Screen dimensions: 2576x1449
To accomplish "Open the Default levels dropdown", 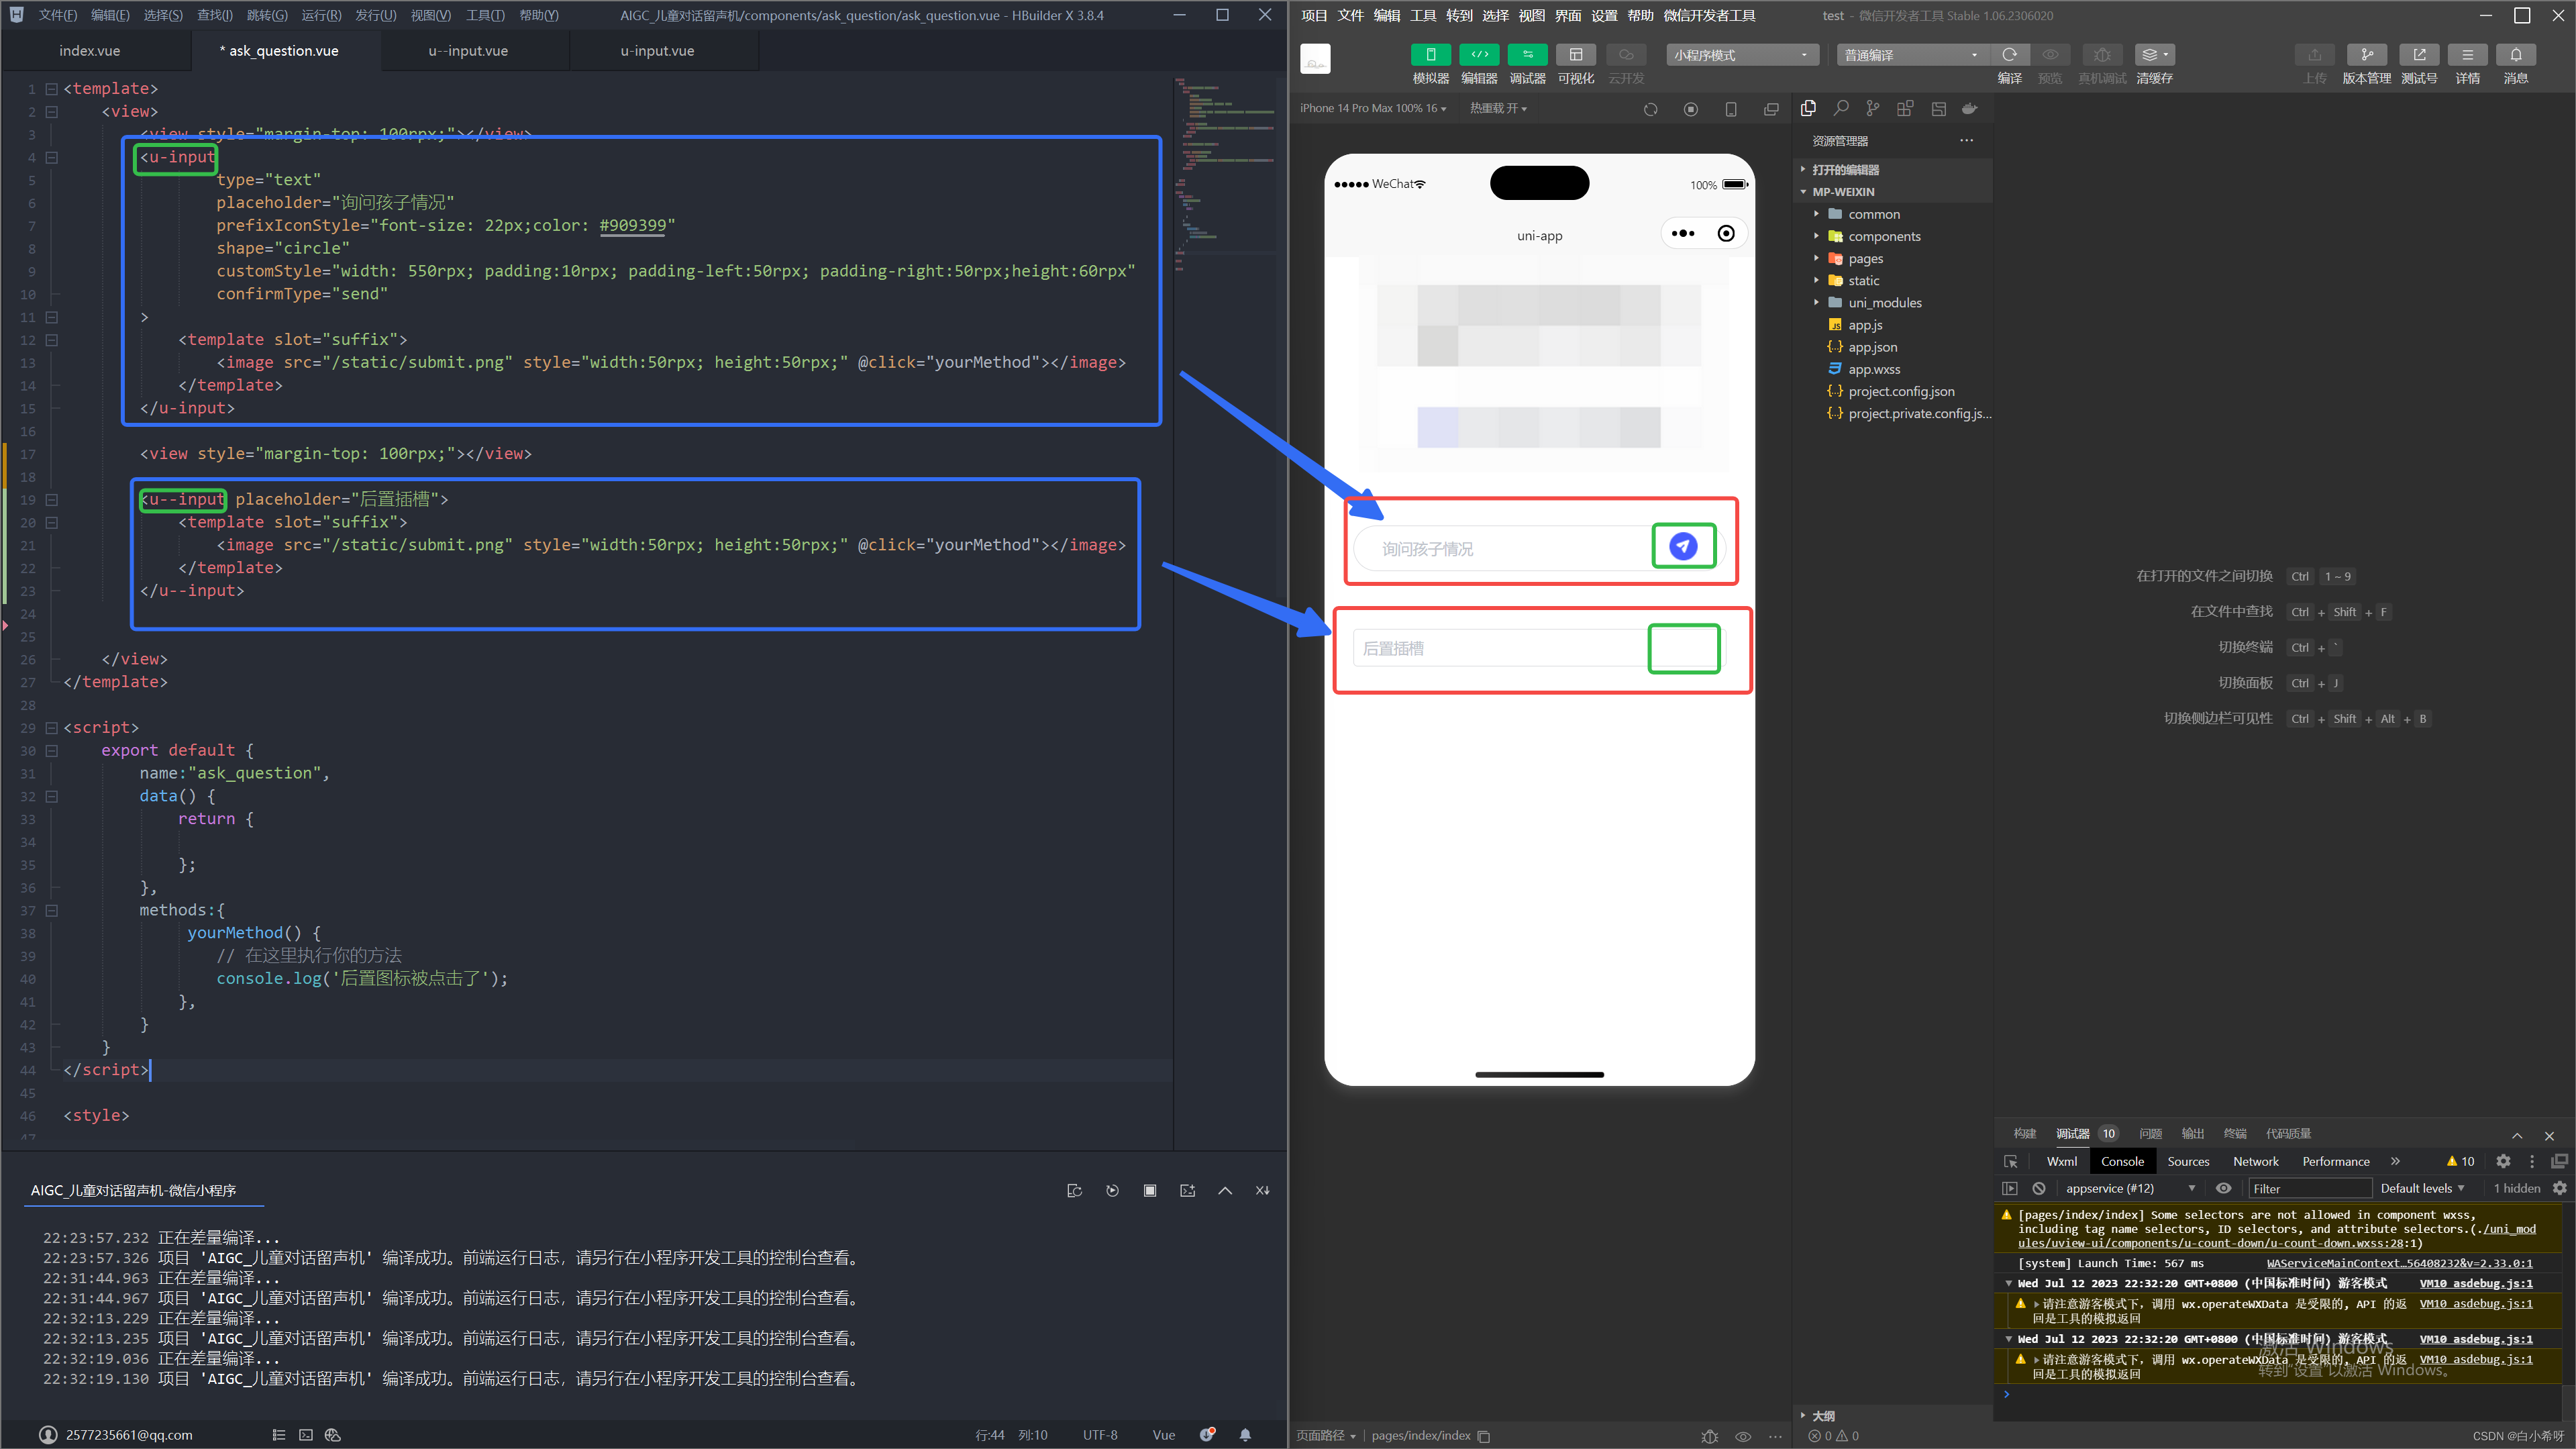I will click(2422, 1188).
